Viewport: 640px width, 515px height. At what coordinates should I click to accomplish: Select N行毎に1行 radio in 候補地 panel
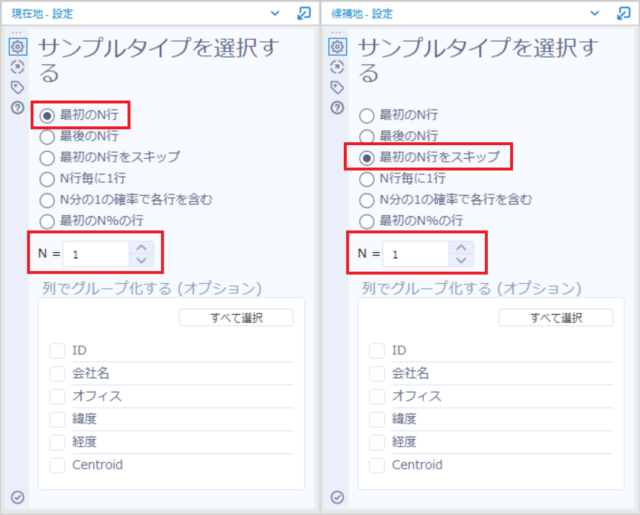[367, 179]
